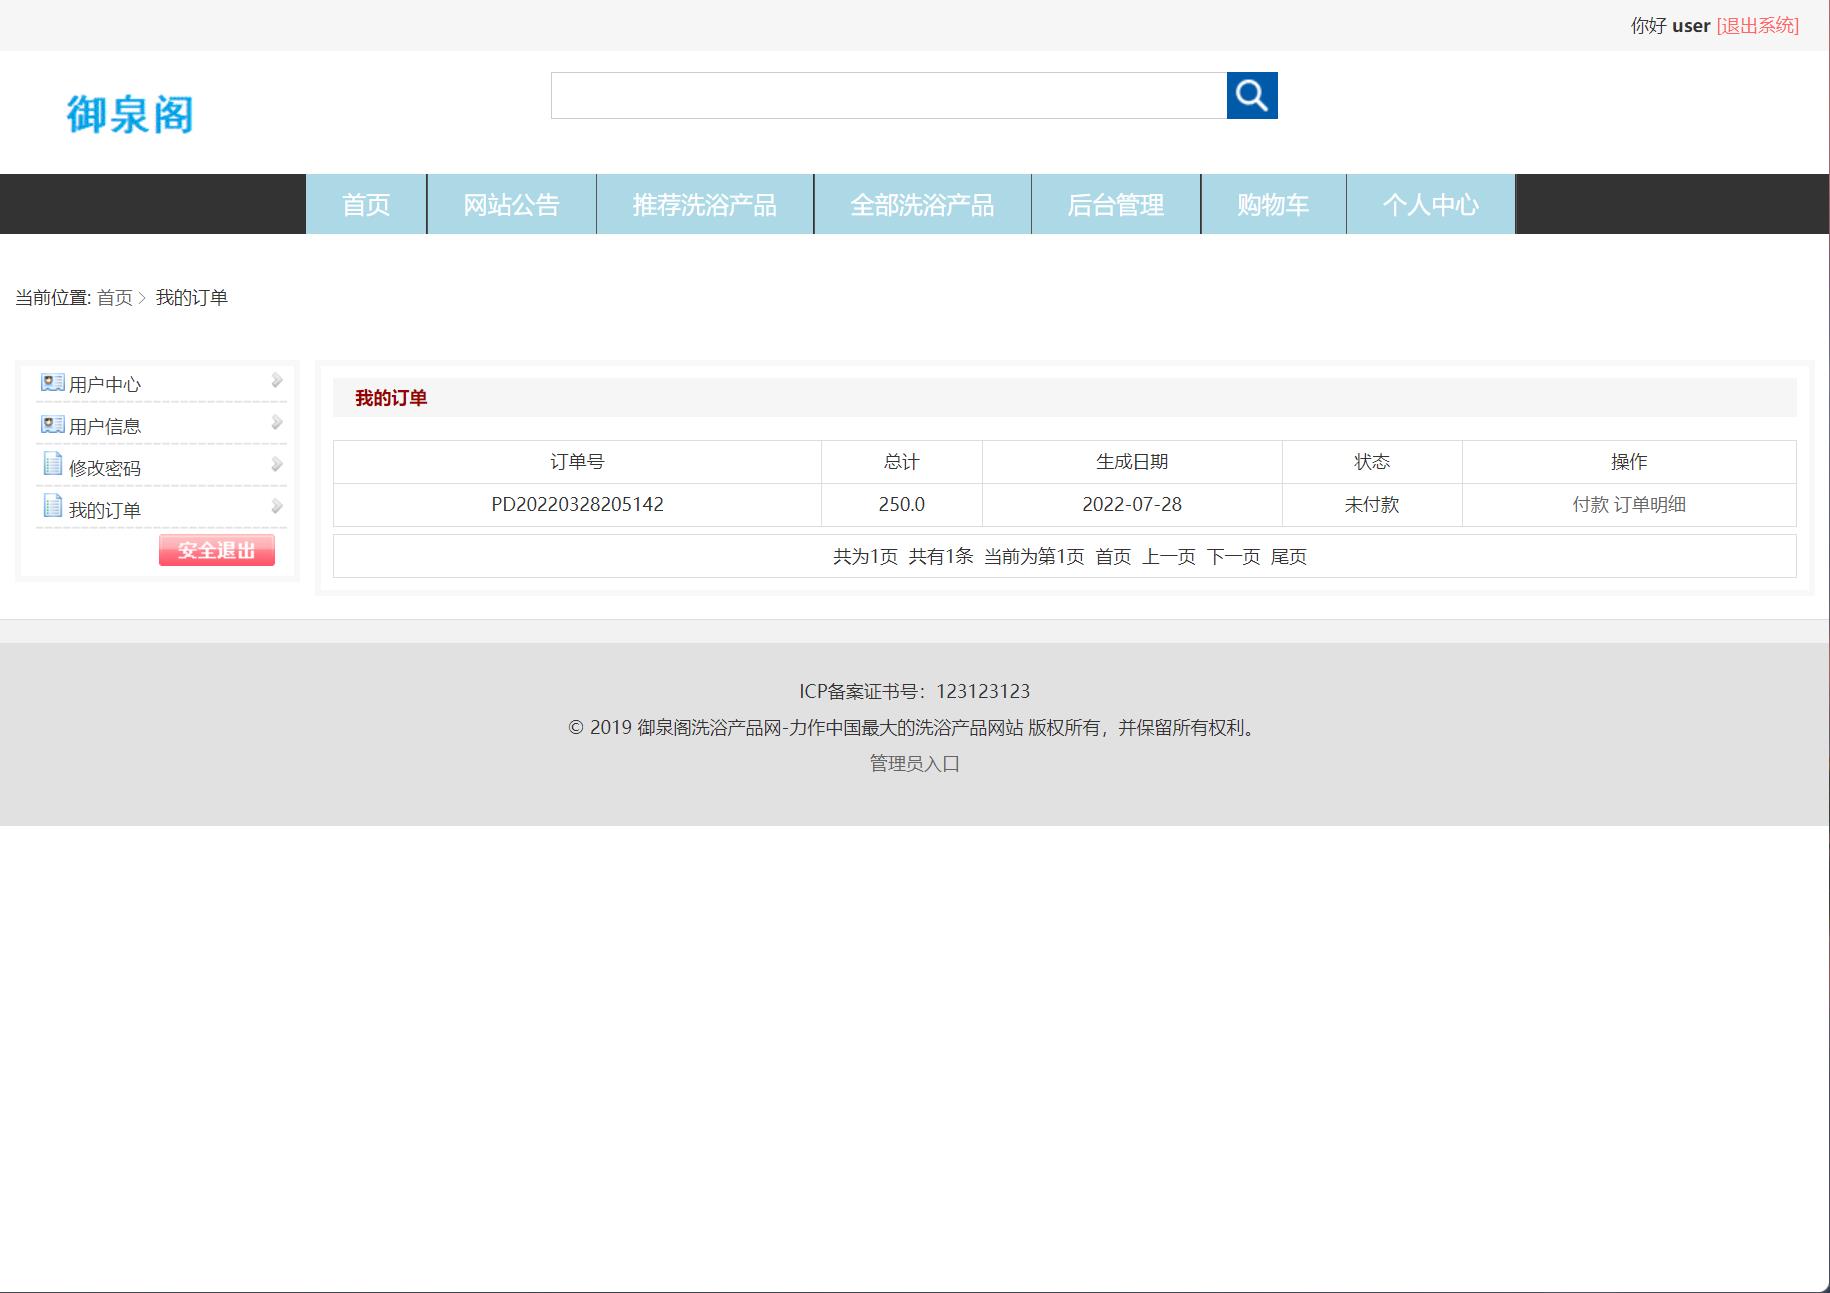Image resolution: width=1830 pixels, height=1293 pixels.
Task: Expand the 修改密码 chevron arrow
Action: [276, 463]
